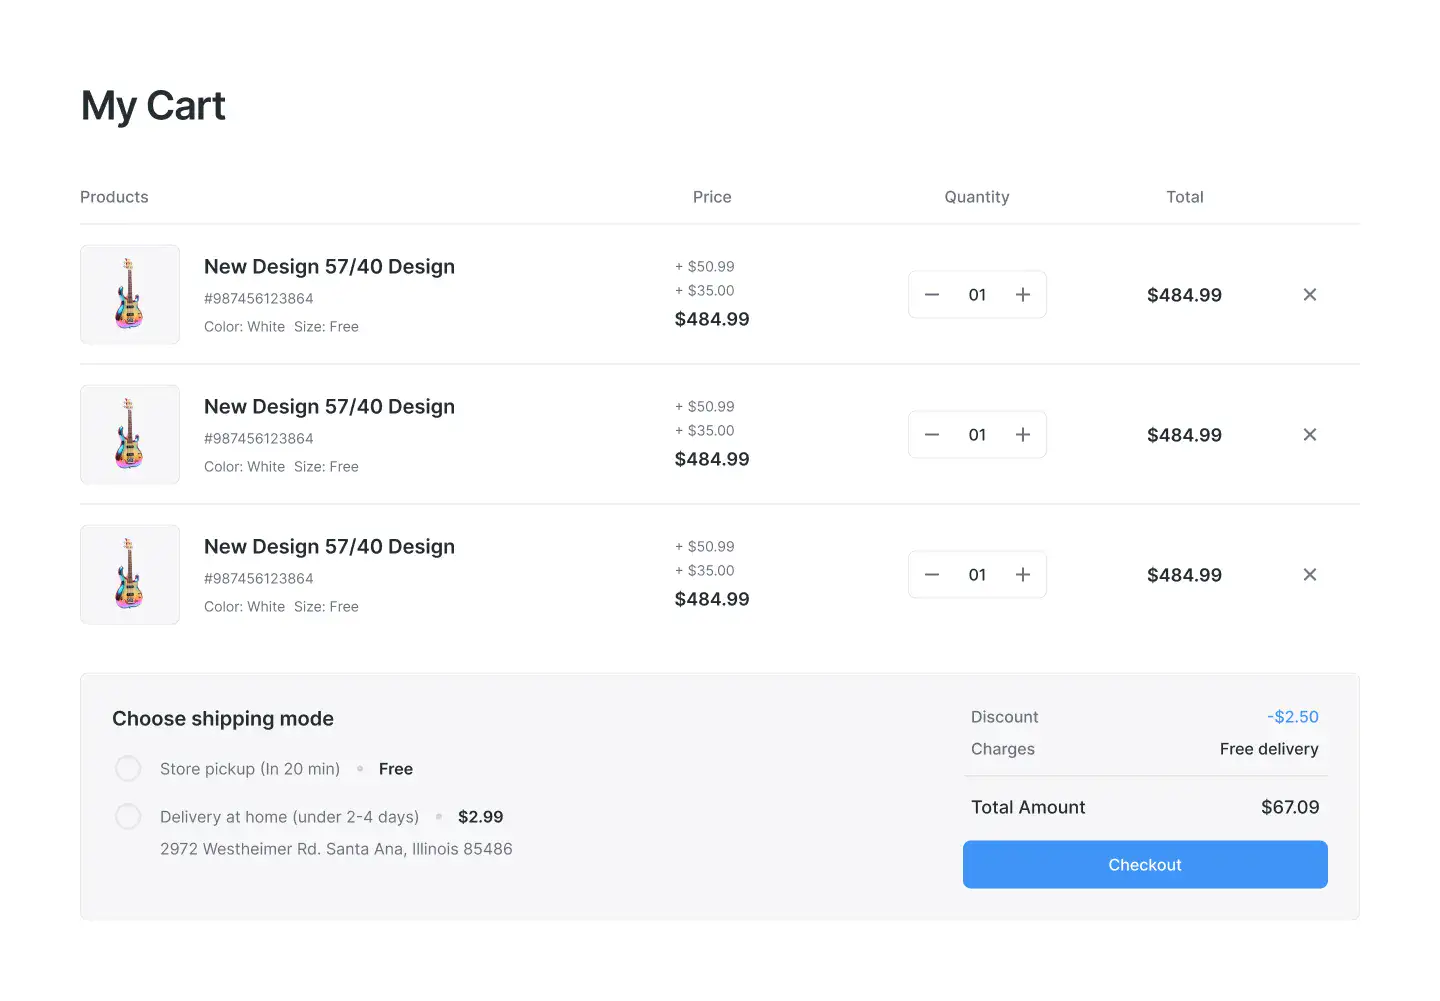Open the first product's guitar thumbnail
Screen dimensions: 1440x1001
(130, 295)
